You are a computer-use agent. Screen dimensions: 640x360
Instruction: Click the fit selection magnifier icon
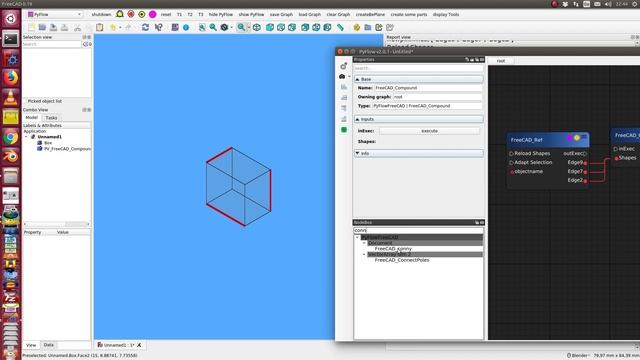click(213, 27)
